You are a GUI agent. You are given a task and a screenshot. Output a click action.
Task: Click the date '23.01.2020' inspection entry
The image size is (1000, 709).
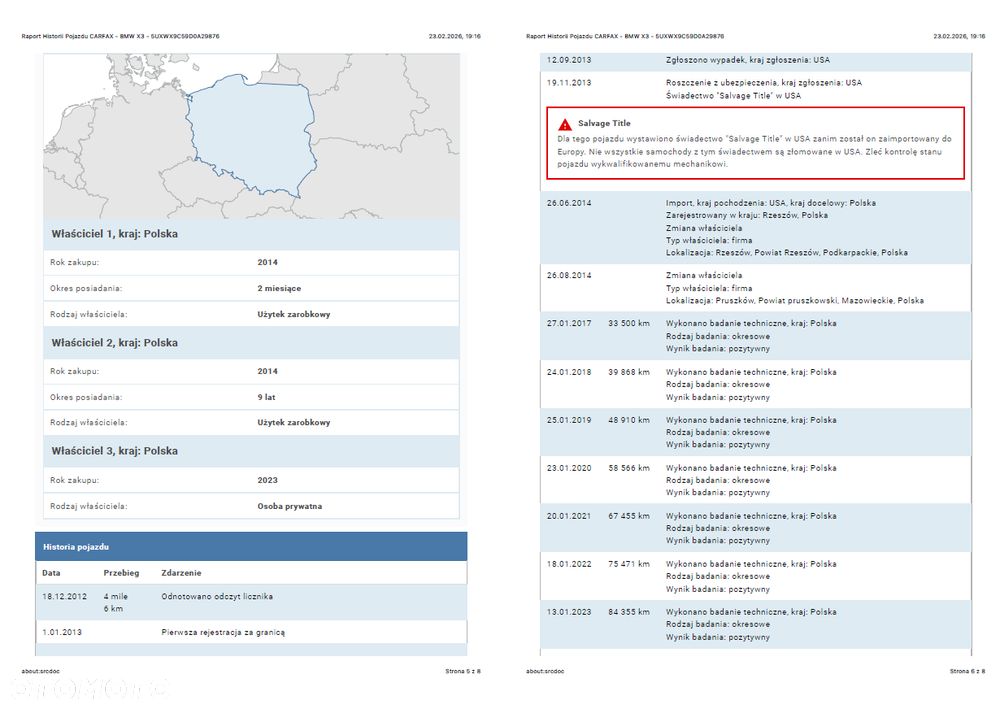[x=569, y=468]
